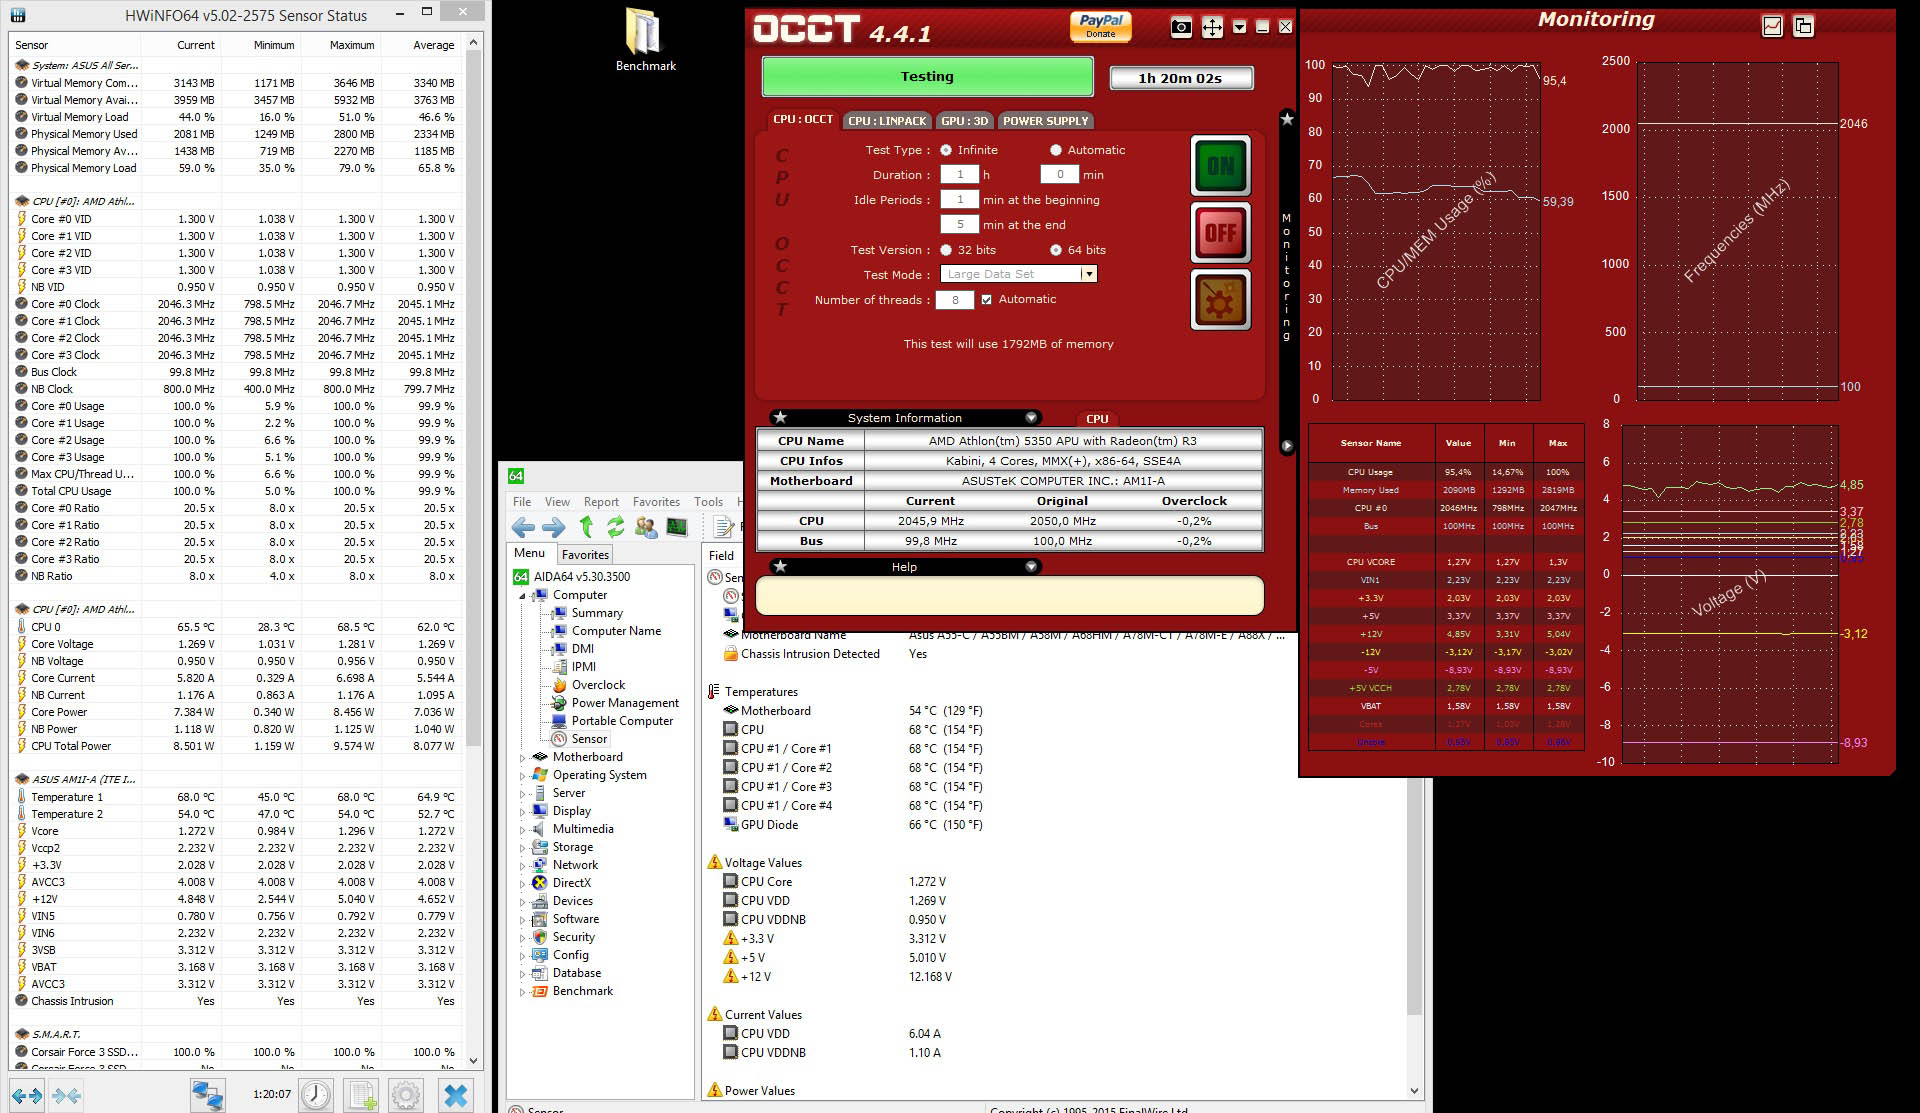Collapse the Computer tree node in AIDA64

point(522,596)
